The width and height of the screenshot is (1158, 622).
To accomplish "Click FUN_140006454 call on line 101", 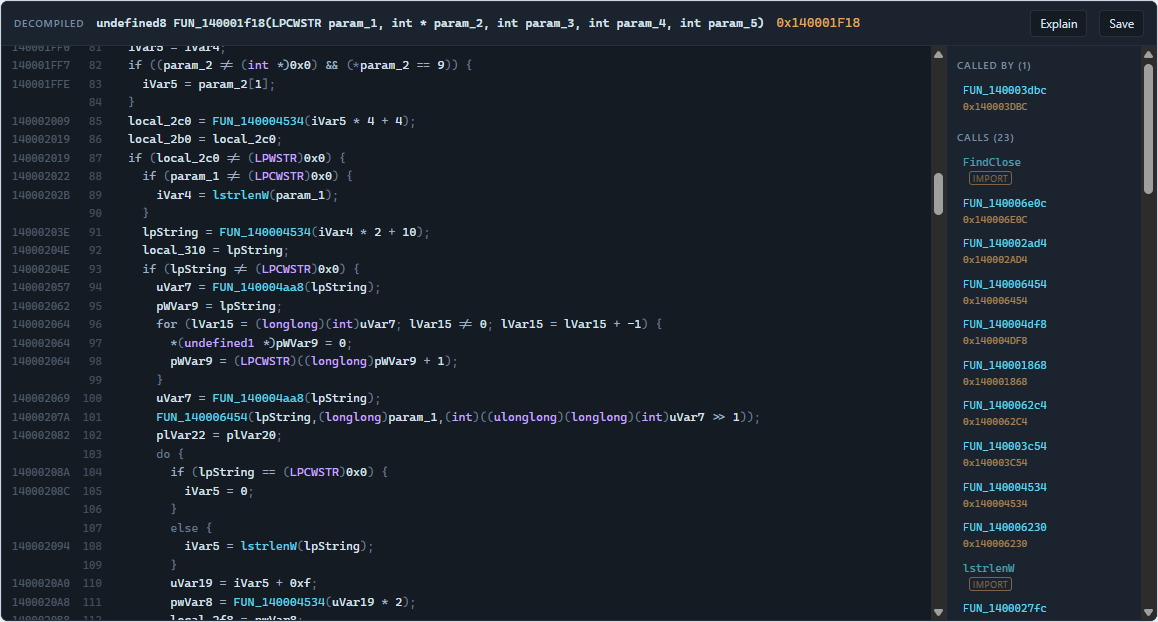I will (202, 417).
